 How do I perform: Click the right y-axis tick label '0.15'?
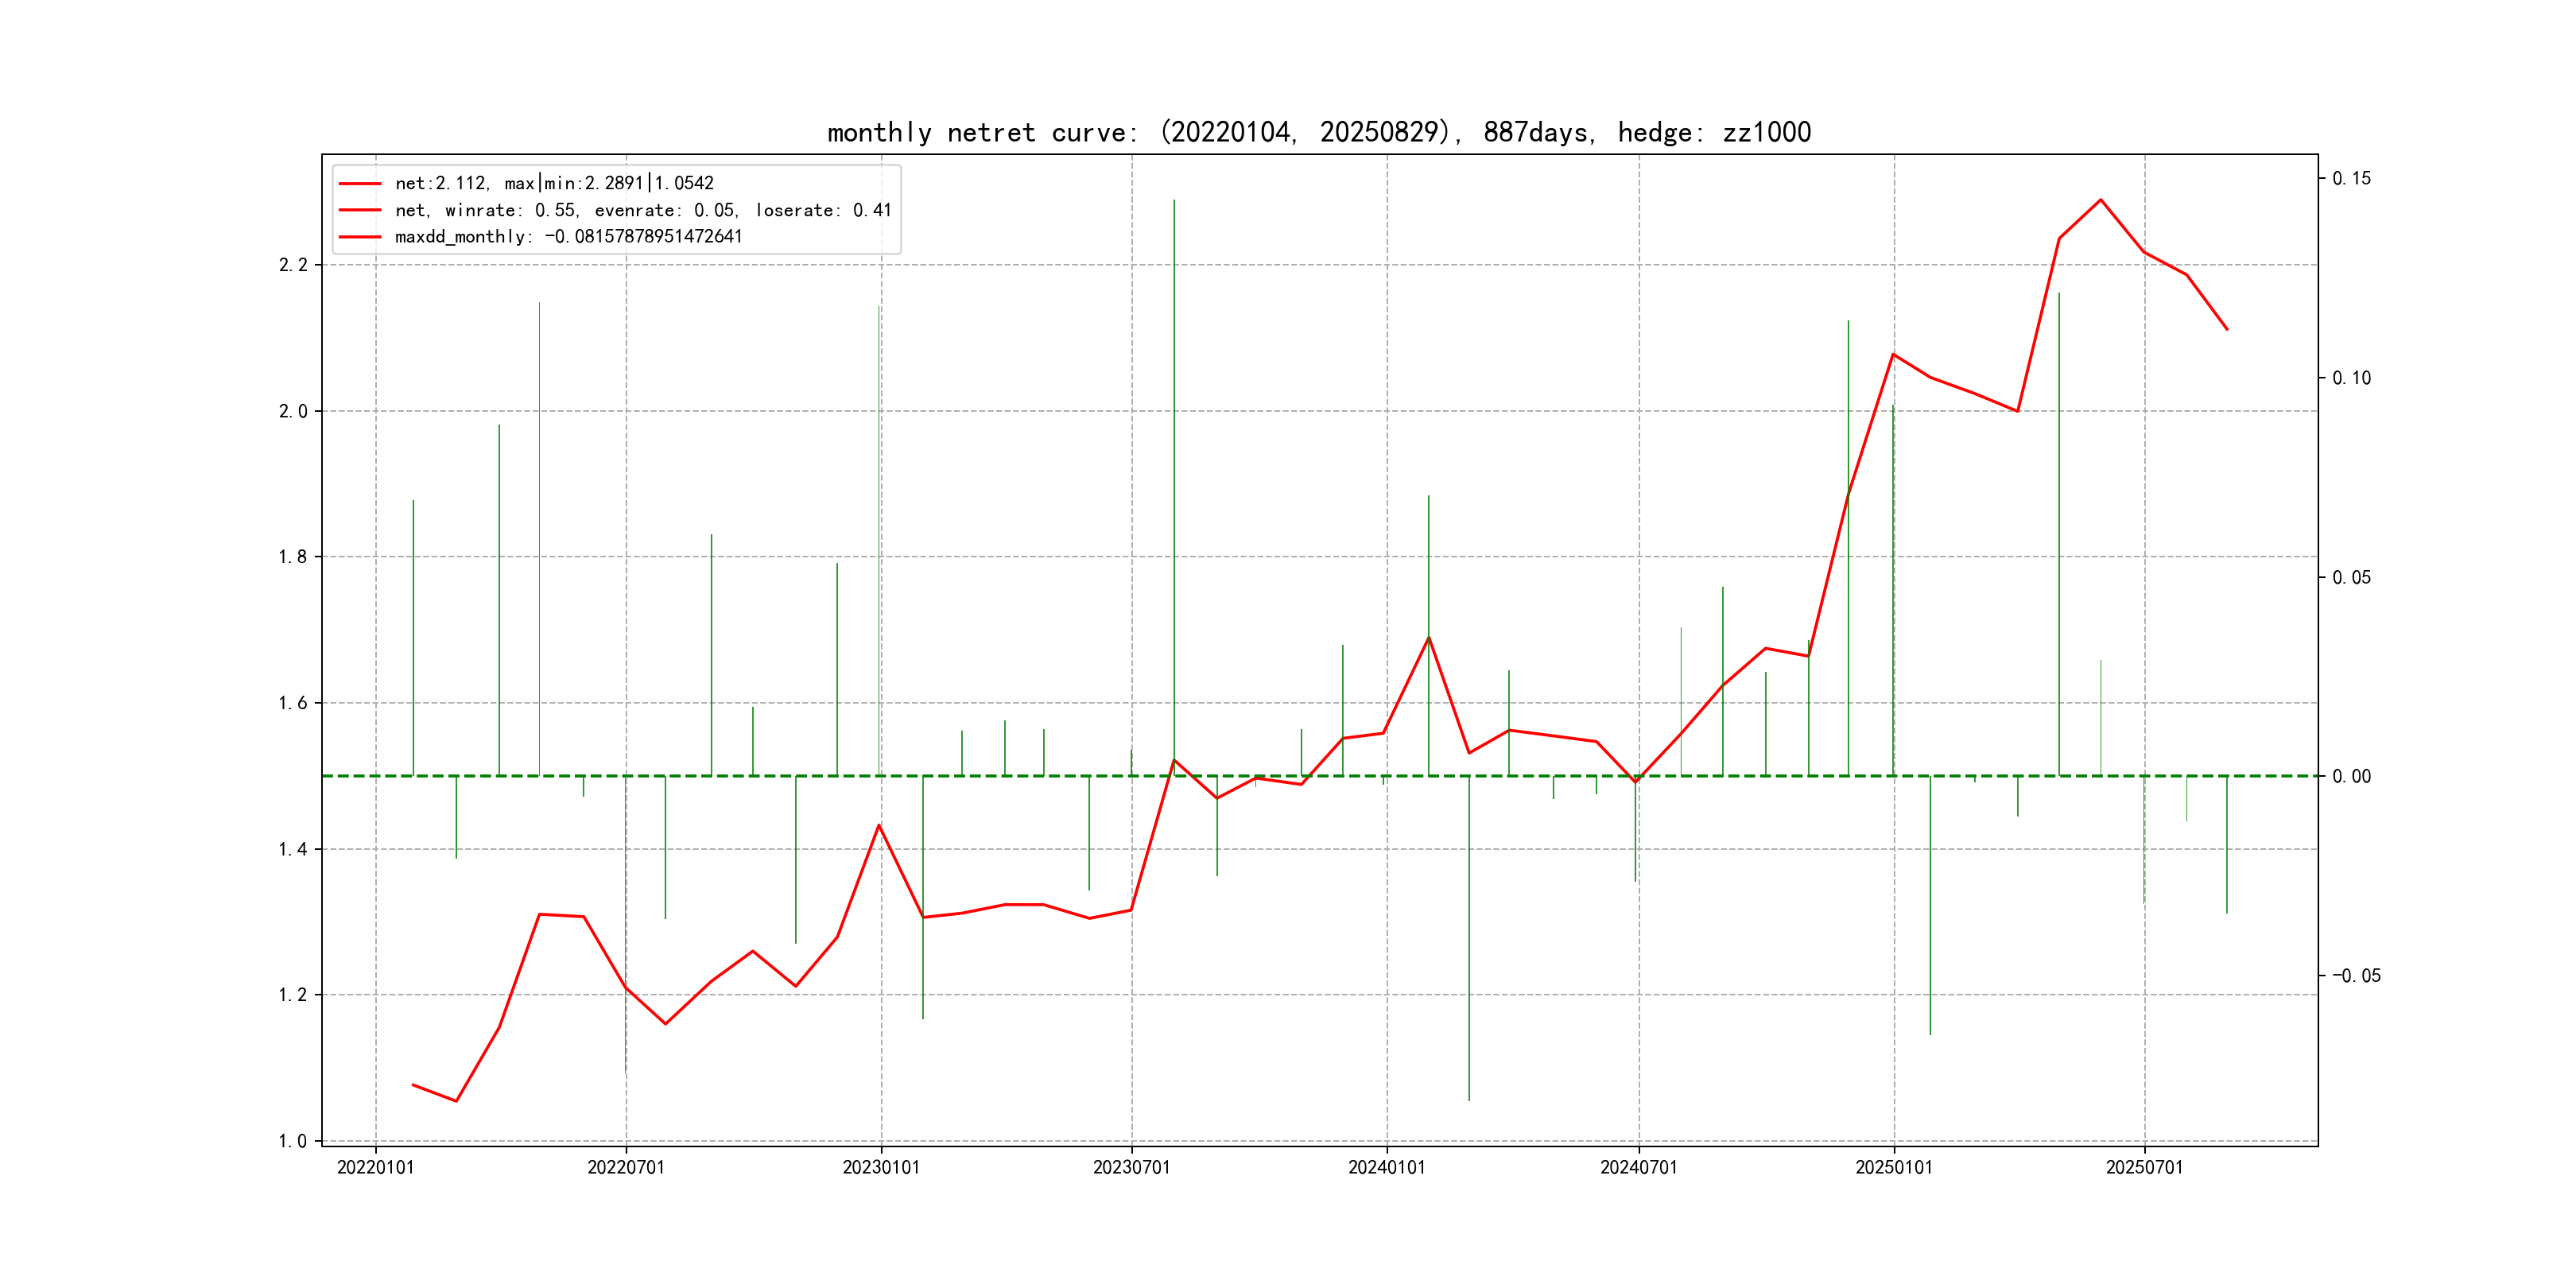coord(2351,179)
